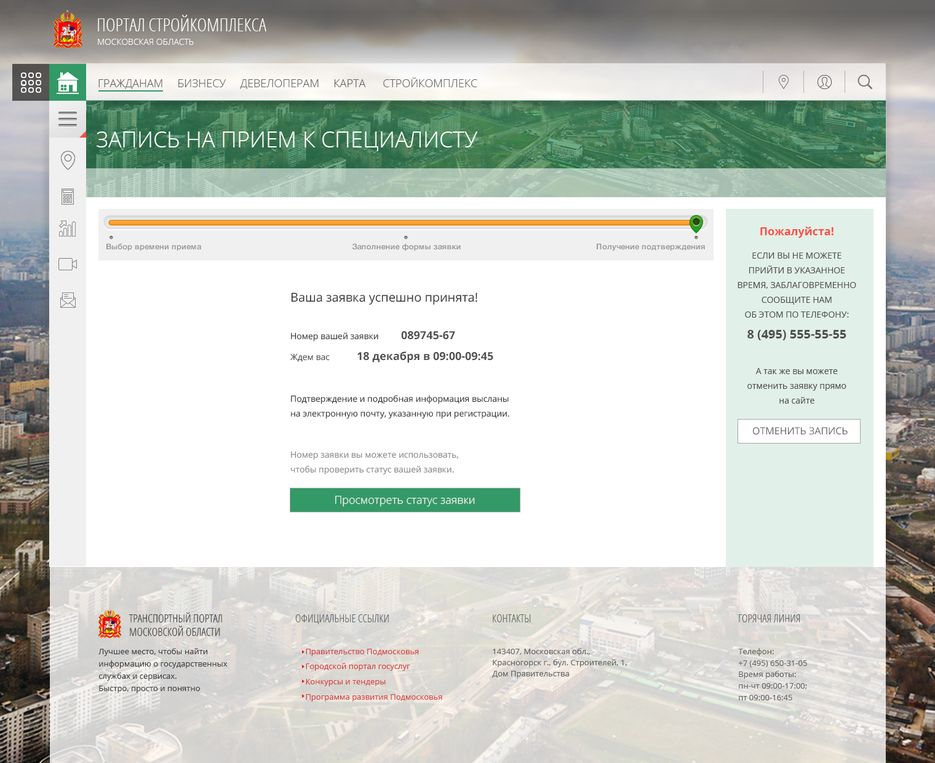Viewport: 935px width, 763px height.
Task: Click ГОРЯЧАЯ ЛИНИЯ footer heading
Action: point(769,619)
